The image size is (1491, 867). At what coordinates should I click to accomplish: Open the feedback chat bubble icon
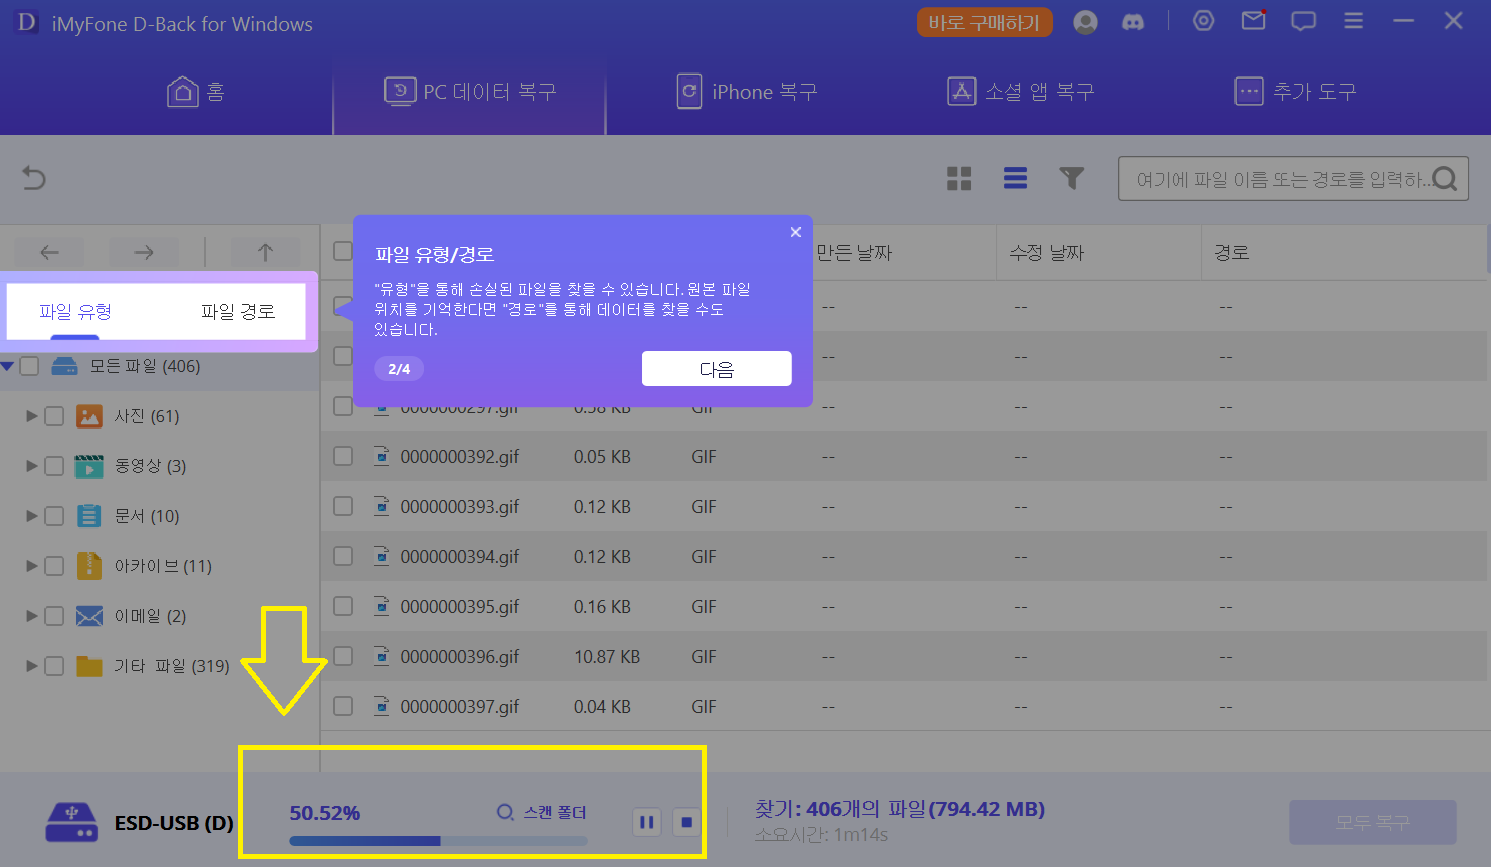pyautogui.click(x=1303, y=21)
